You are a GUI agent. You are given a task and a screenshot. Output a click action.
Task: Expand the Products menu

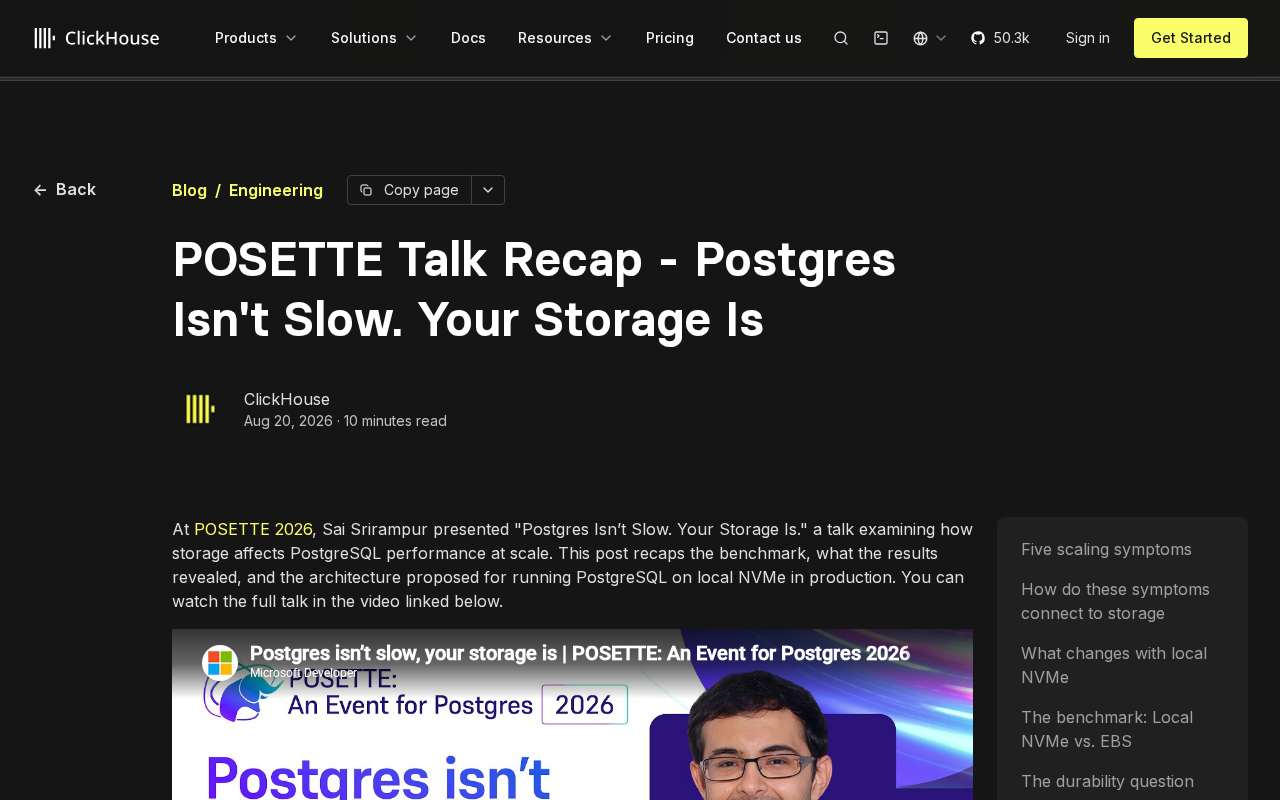click(256, 38)
